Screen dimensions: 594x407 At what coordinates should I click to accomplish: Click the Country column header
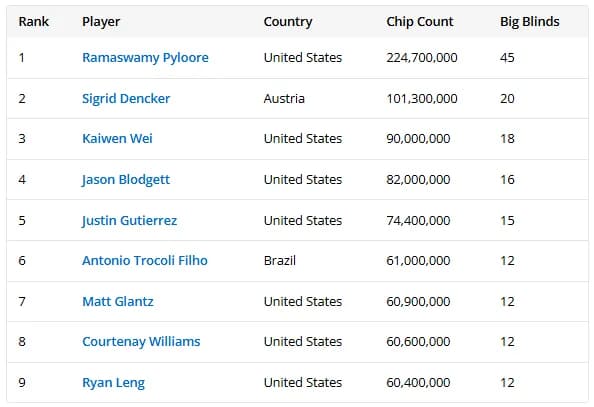coord(288,22)
